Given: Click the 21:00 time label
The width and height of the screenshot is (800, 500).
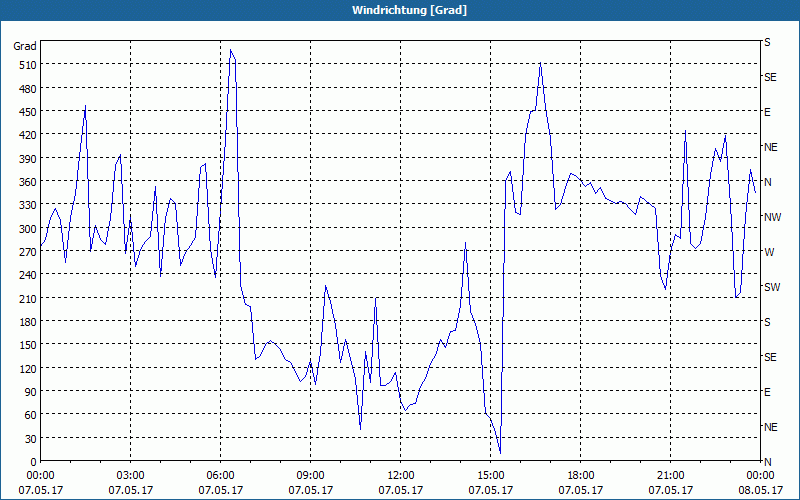Looking at the screenshot, I should 671,476.
